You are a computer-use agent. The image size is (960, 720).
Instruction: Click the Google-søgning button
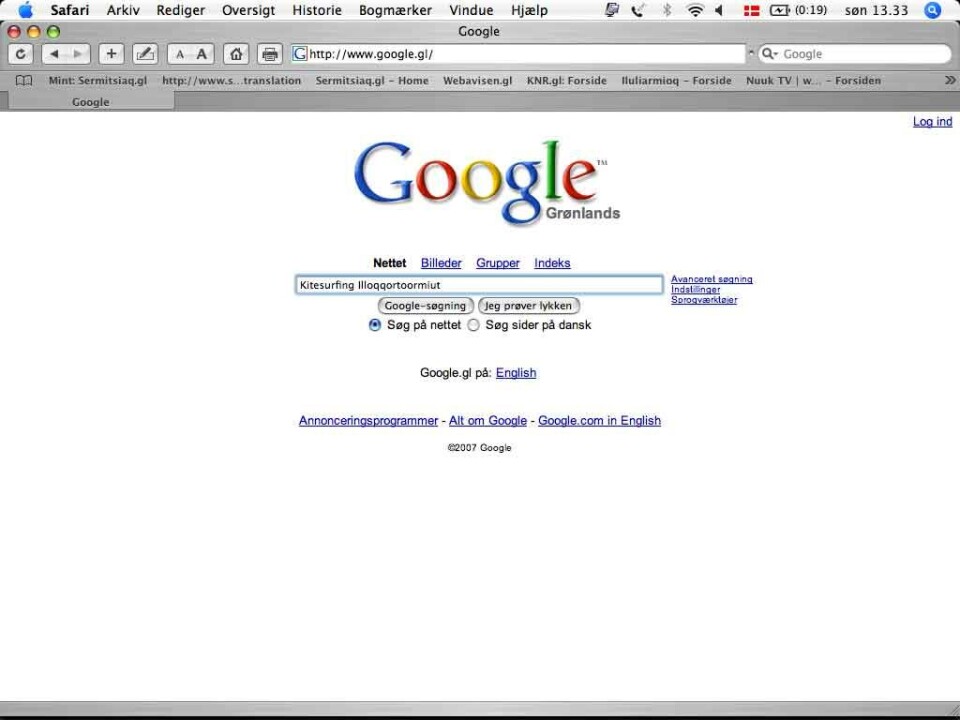point(426,306)
